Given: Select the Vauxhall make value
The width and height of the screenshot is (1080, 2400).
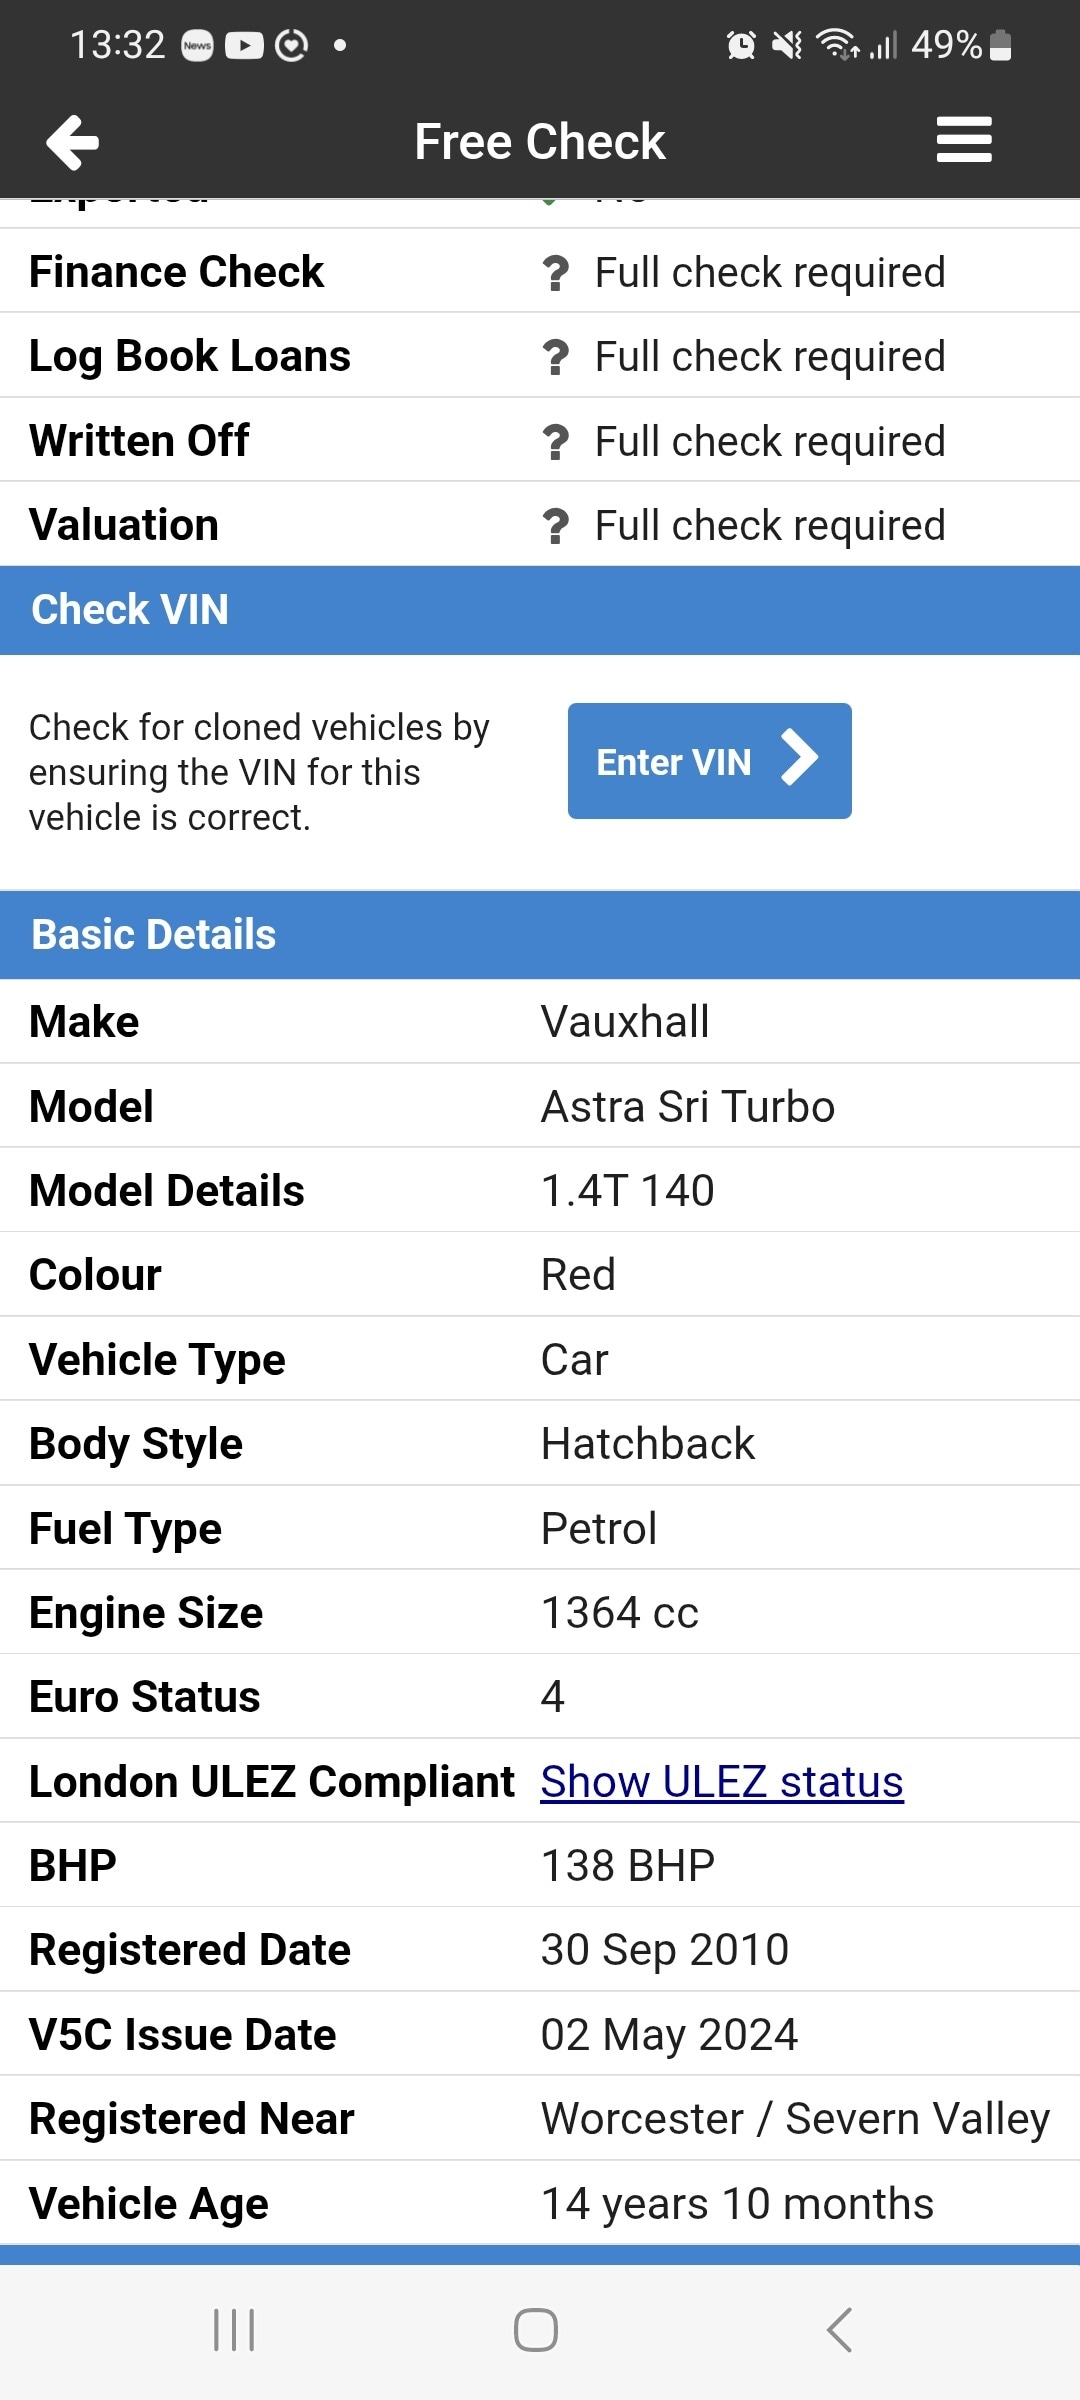Looking at the screenshot, I should click(x=625, y=1022).
